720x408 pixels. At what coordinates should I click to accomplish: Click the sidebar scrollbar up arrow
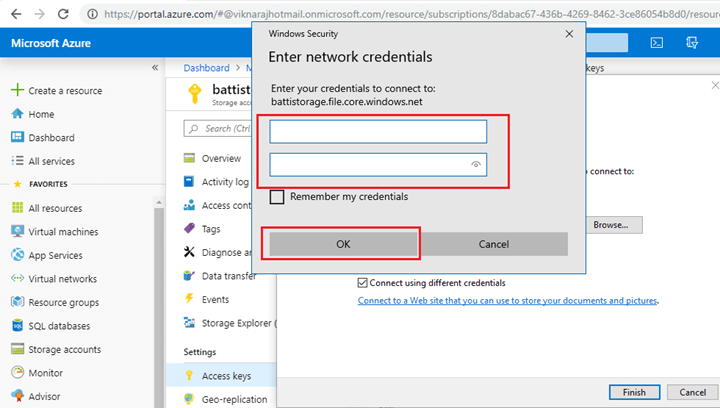pyautogui.click(x=159, y=202)
